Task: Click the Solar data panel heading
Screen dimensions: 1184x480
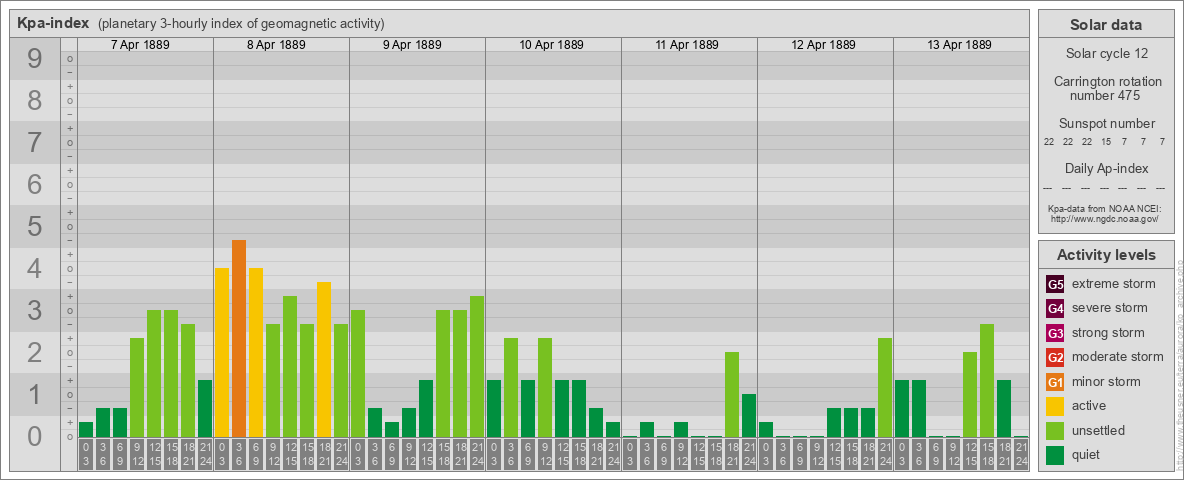Action: tap(1106, 25)
